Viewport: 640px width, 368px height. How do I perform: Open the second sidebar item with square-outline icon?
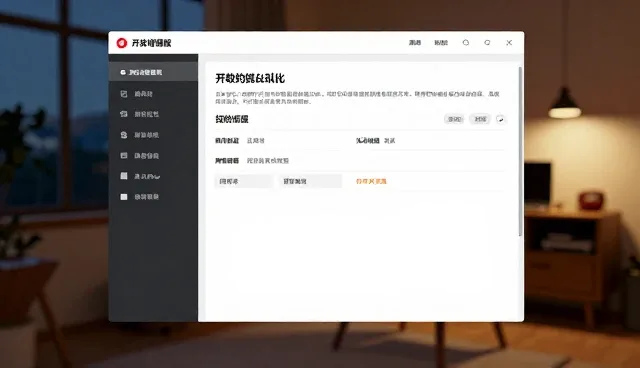(x=153, y=94)
